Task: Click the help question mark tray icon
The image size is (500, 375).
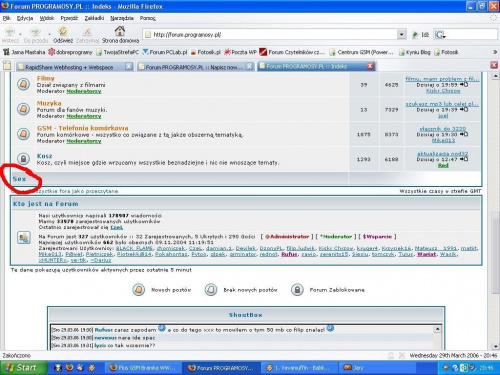Action: 455,368
